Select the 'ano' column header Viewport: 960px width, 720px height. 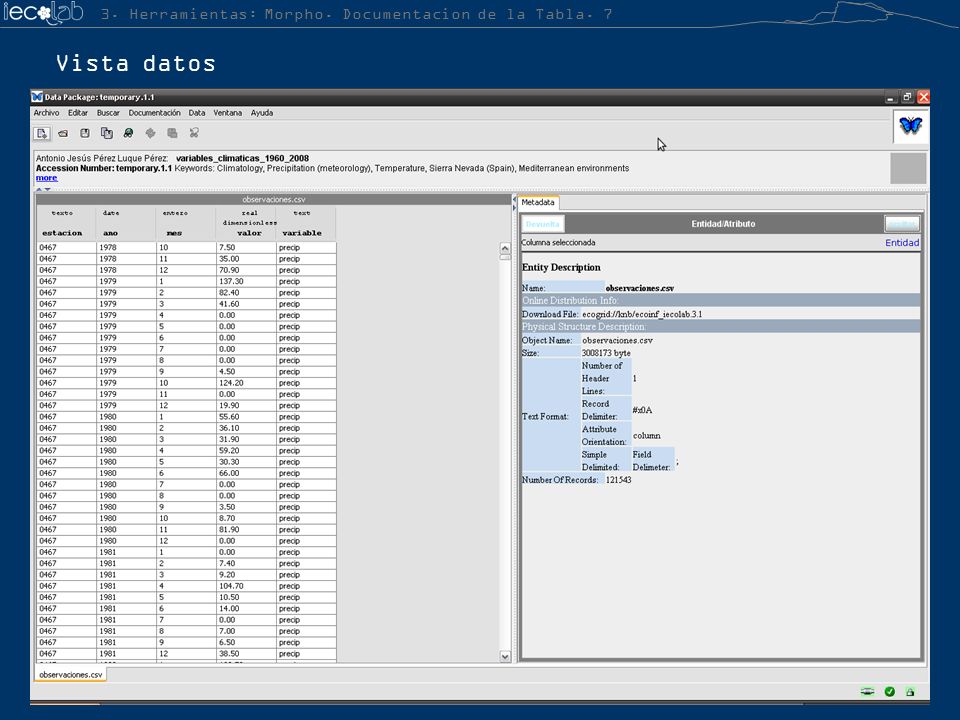click(x=110, y=233)
